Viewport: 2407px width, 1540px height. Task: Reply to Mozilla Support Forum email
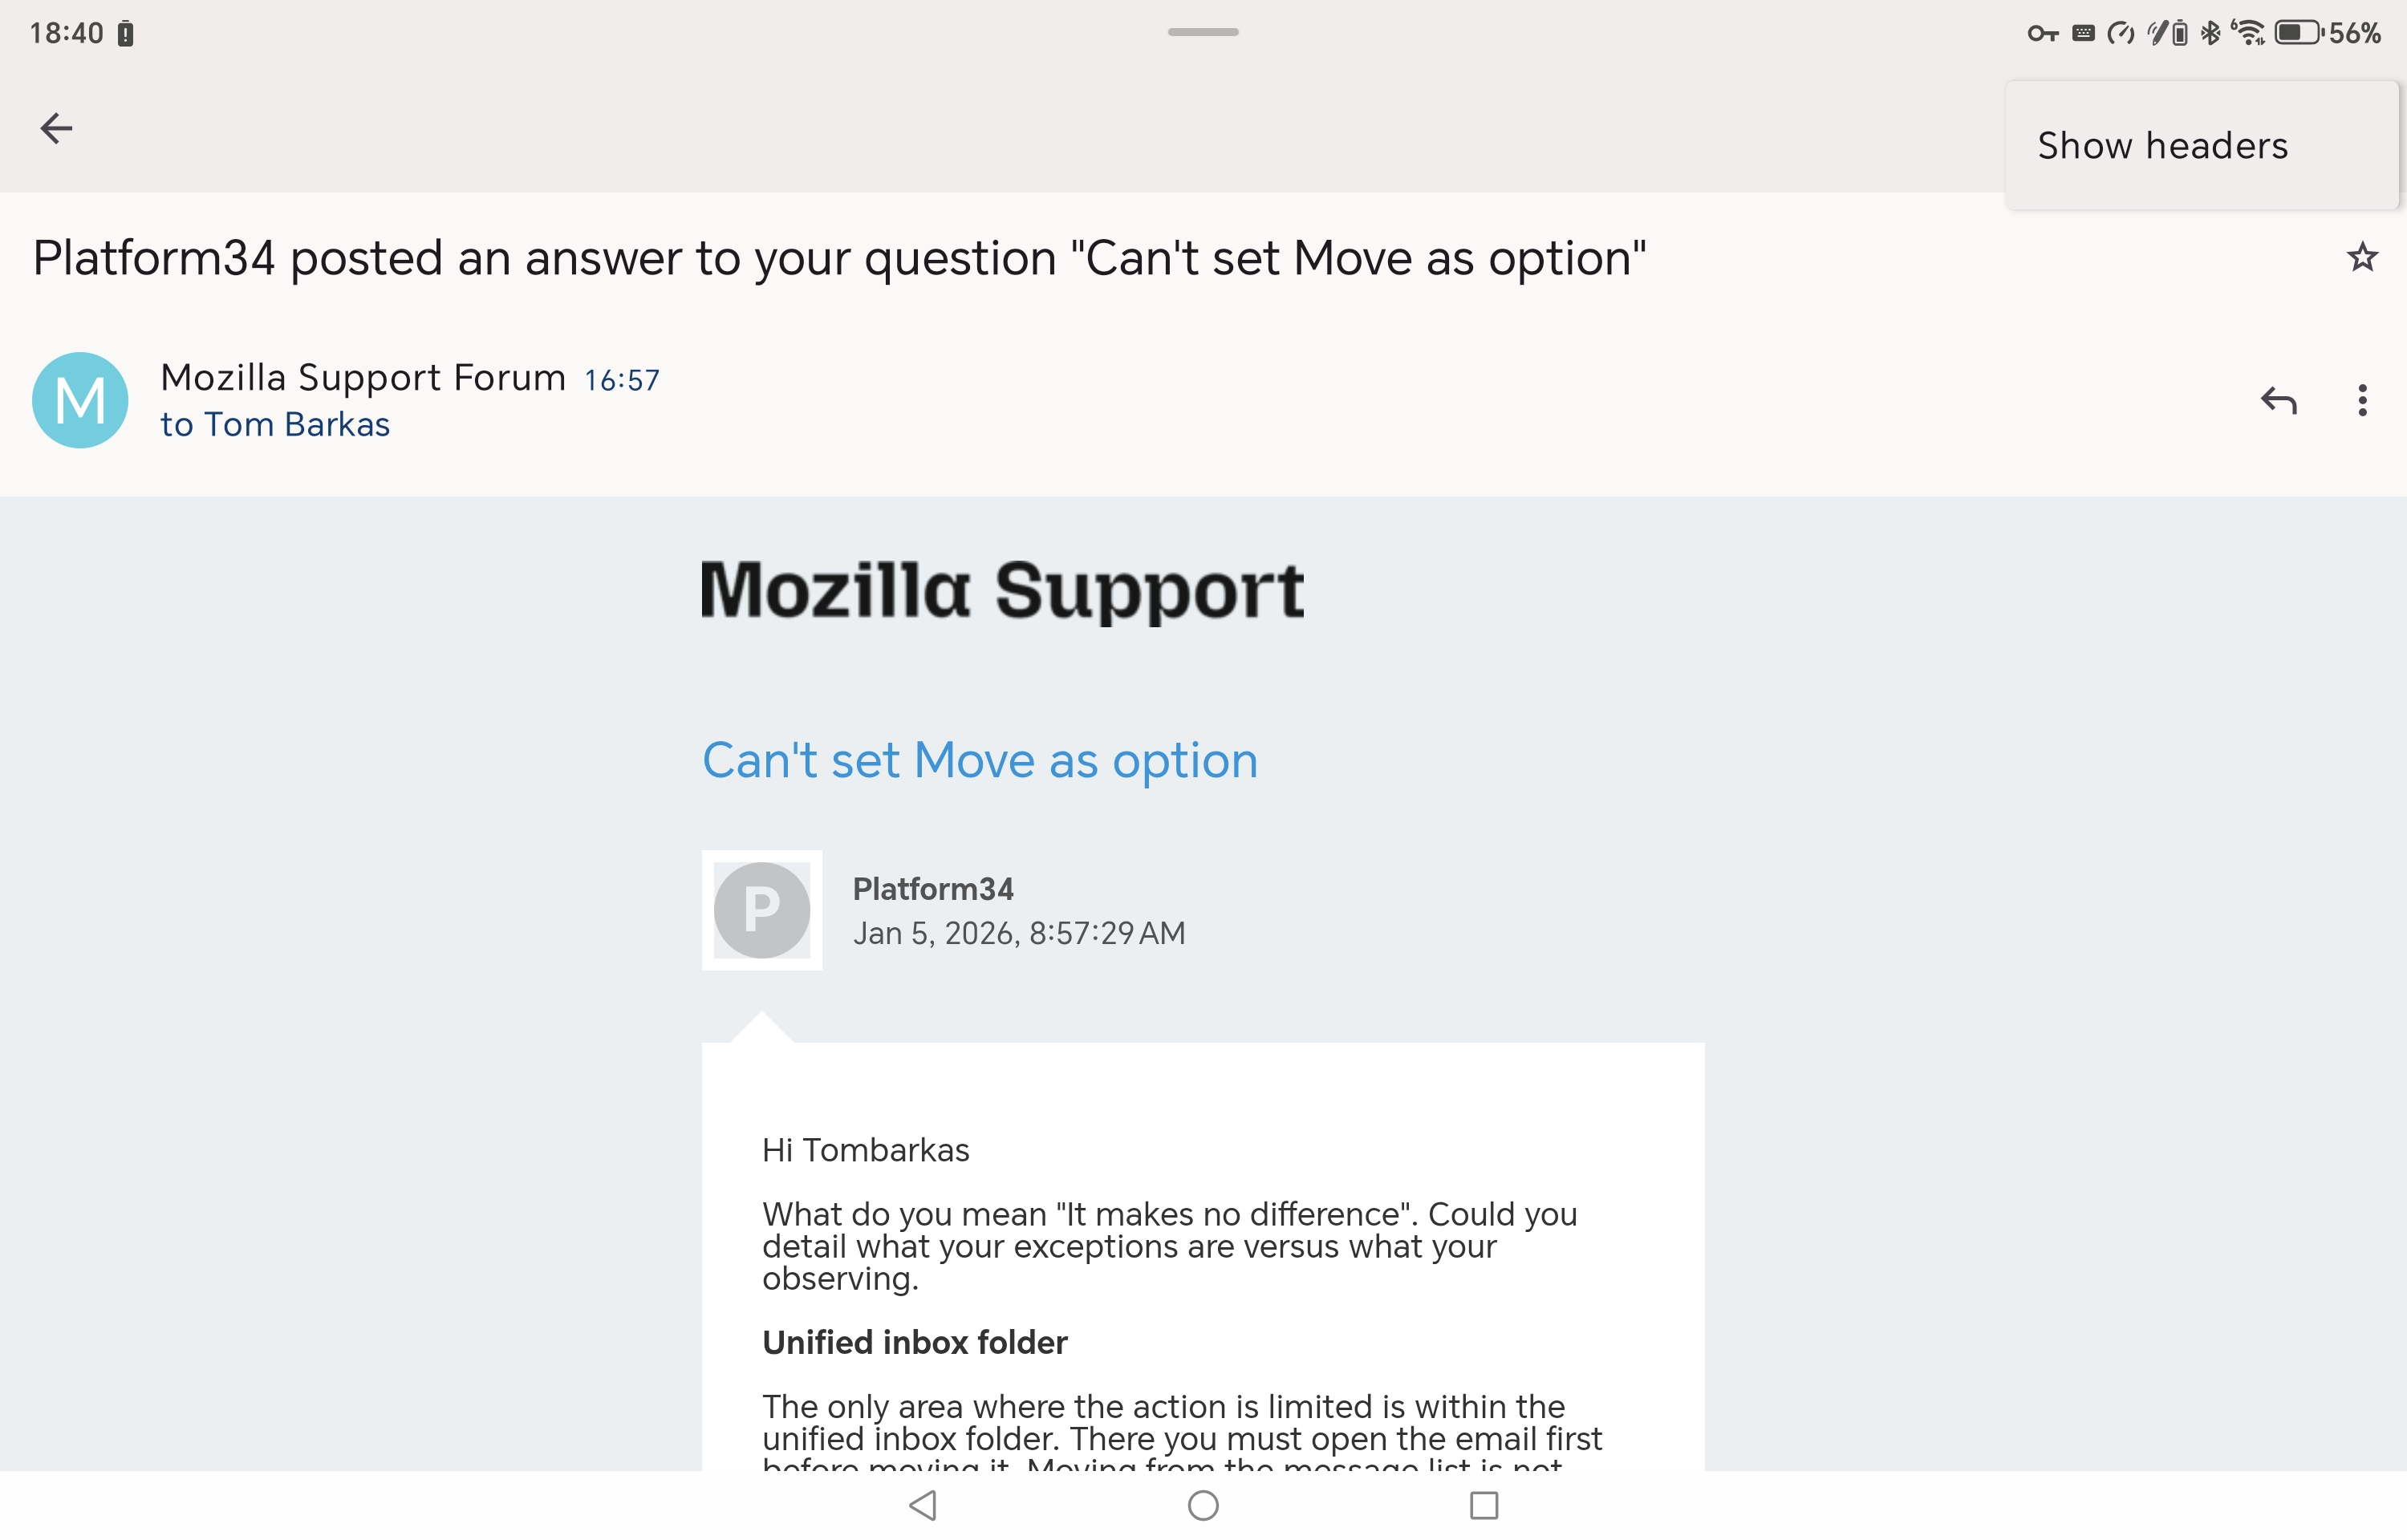[2278, 400]
